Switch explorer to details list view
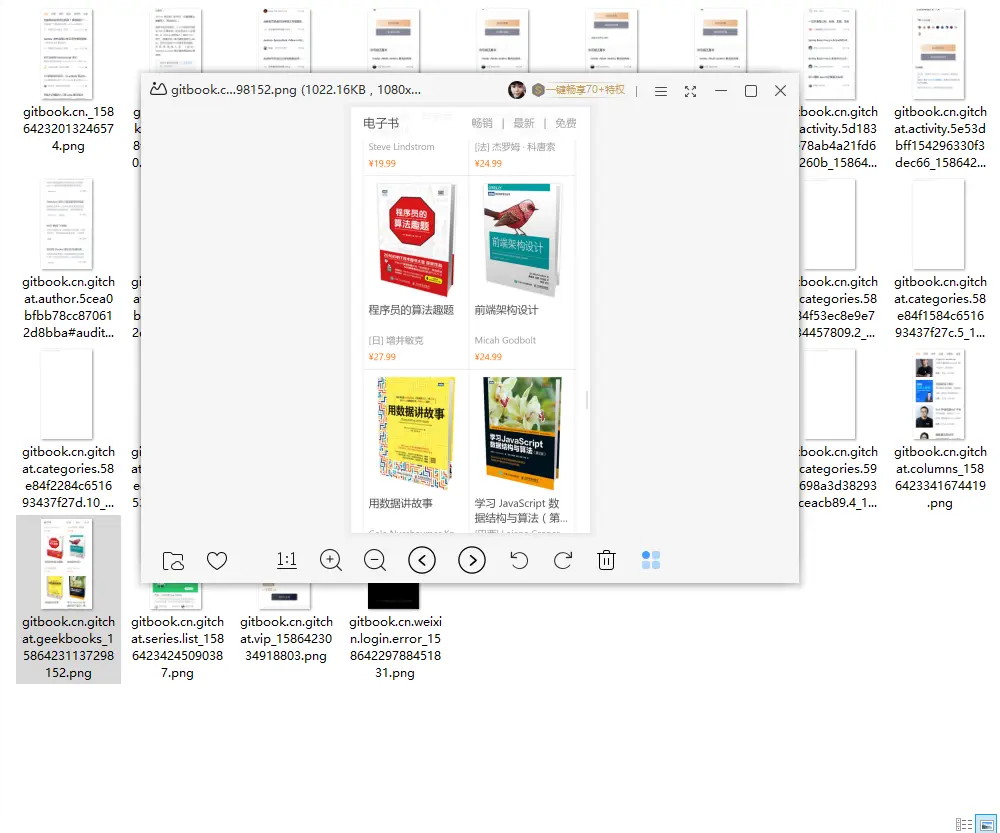The height and width of the screenshot is (833, 1000). (x=964, y=824)
